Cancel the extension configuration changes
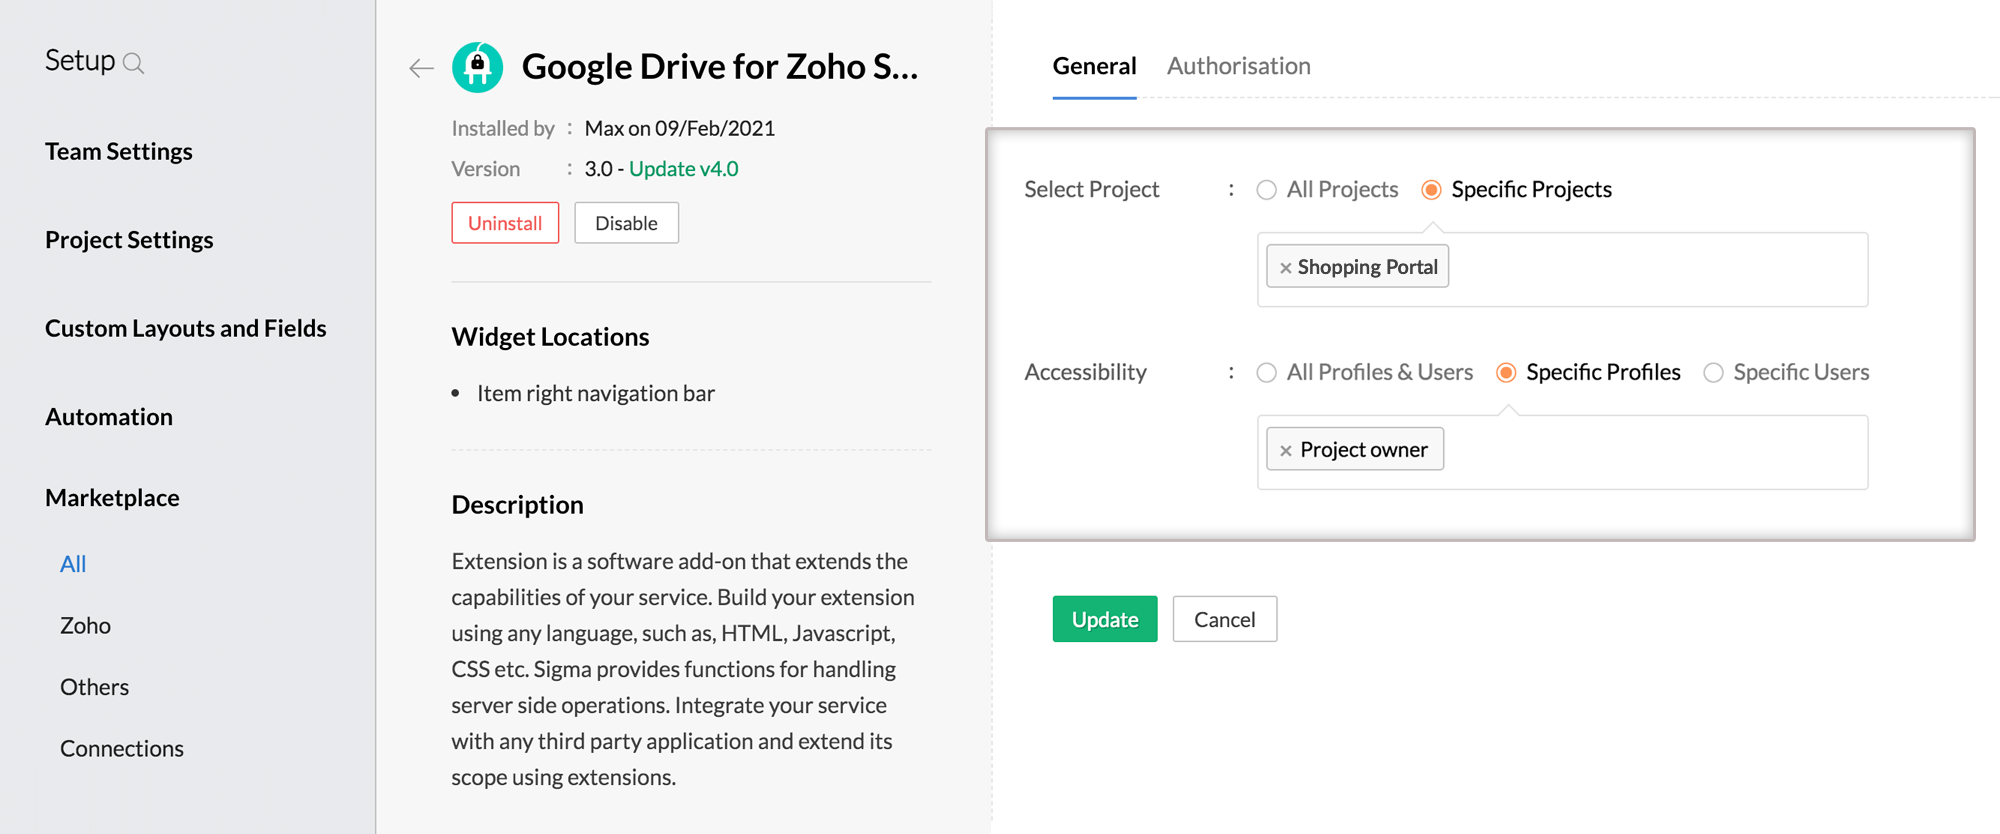Viewport: 2000px width, 834px height. (1224, 619)
